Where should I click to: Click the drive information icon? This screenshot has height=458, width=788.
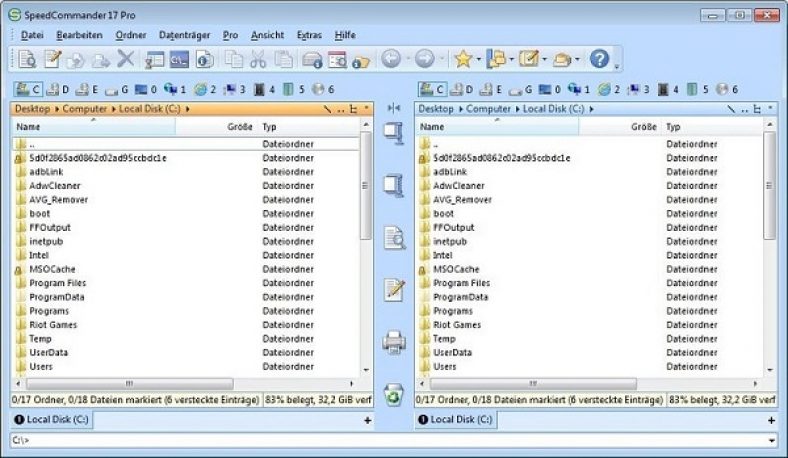(x=312, y=60)
